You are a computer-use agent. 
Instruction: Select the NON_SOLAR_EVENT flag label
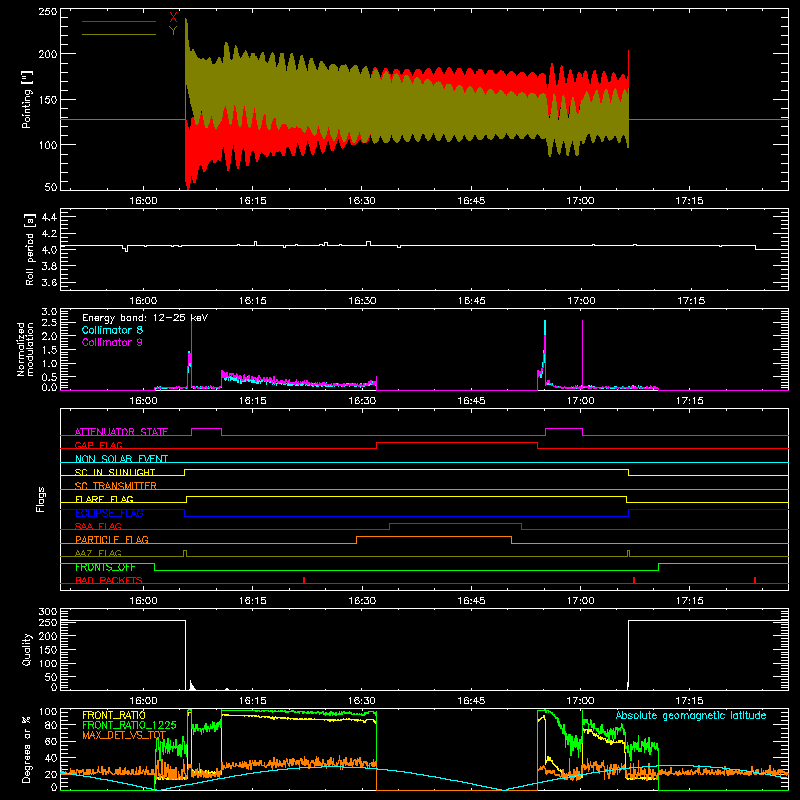[121, 459]
